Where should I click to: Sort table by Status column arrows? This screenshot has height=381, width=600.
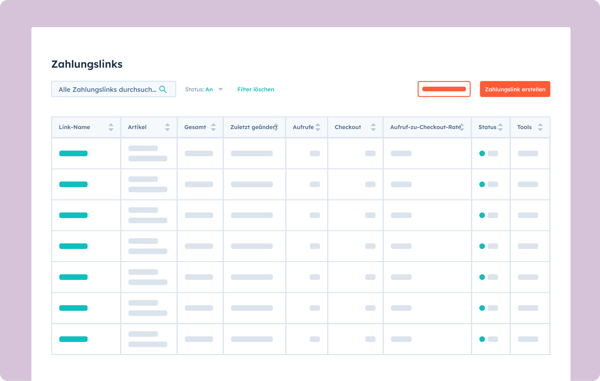[500, 127]
